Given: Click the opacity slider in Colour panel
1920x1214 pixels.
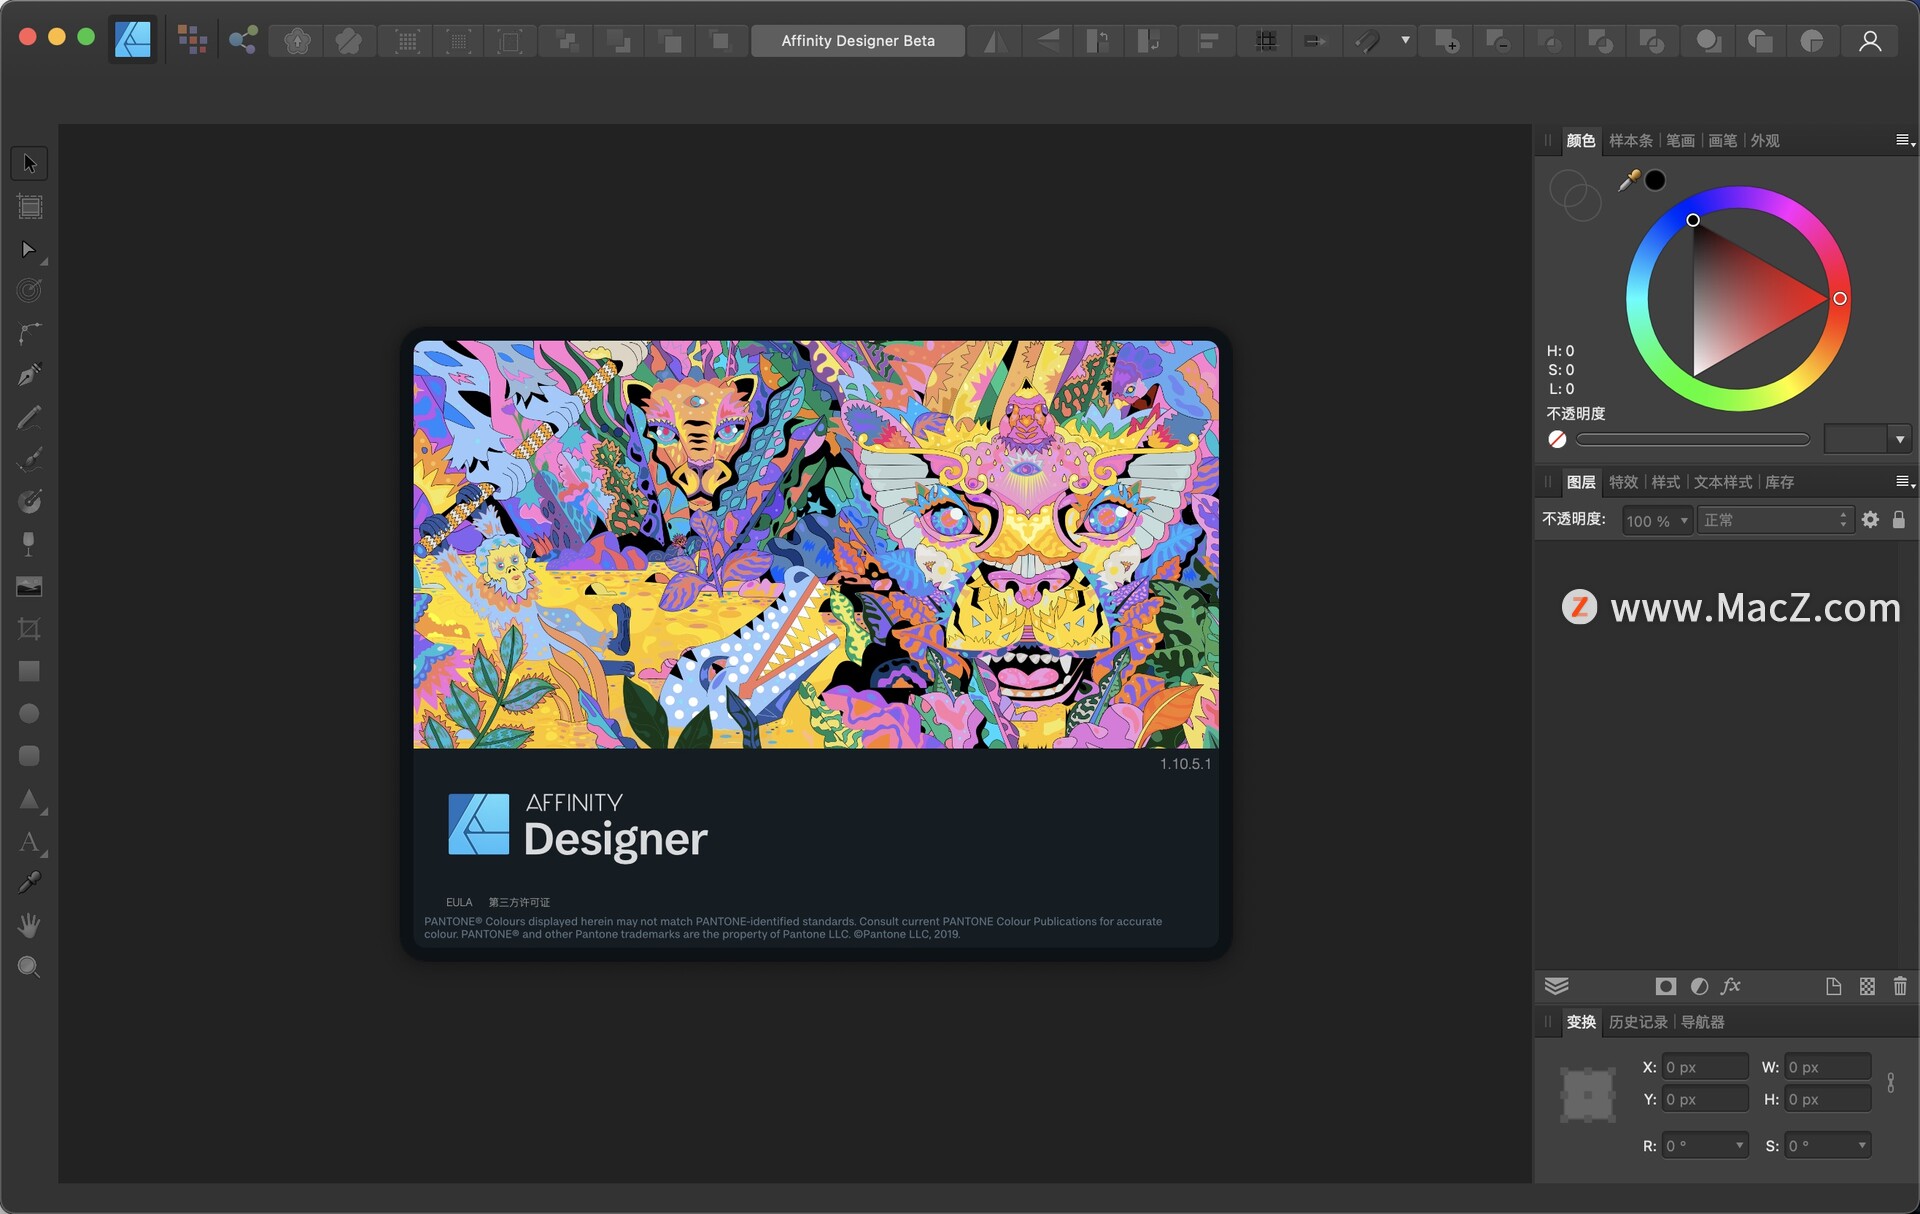Looking at the screenshot, I should 1693,439.
